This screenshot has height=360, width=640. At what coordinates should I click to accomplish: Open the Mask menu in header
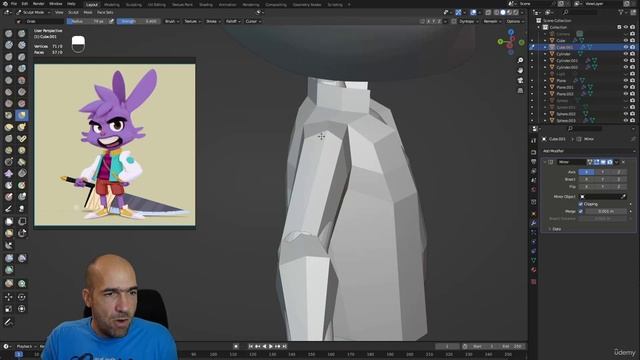(88, 13)
